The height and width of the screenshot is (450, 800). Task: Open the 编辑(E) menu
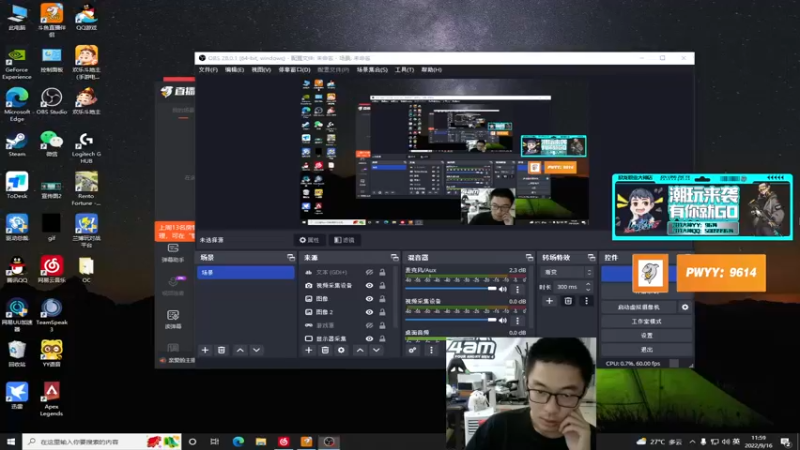[234, 70]
